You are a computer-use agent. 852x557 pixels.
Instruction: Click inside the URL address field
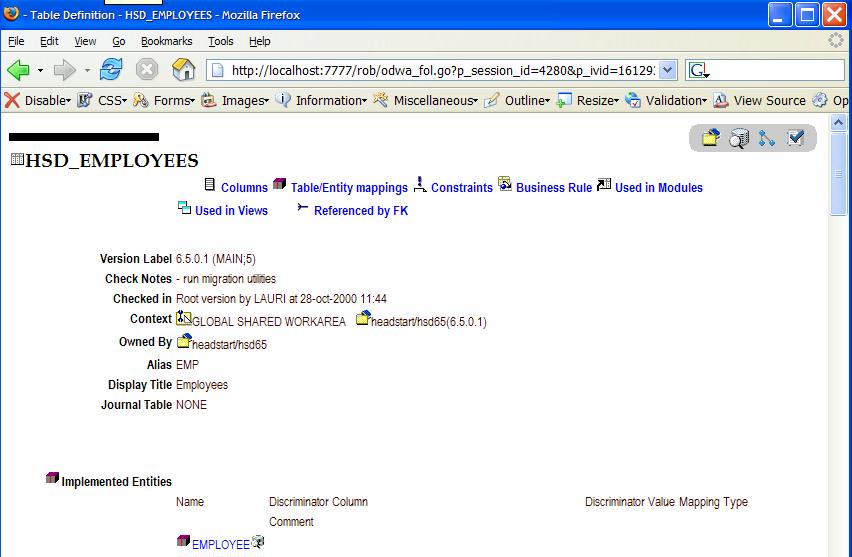[x=440, y=70]
